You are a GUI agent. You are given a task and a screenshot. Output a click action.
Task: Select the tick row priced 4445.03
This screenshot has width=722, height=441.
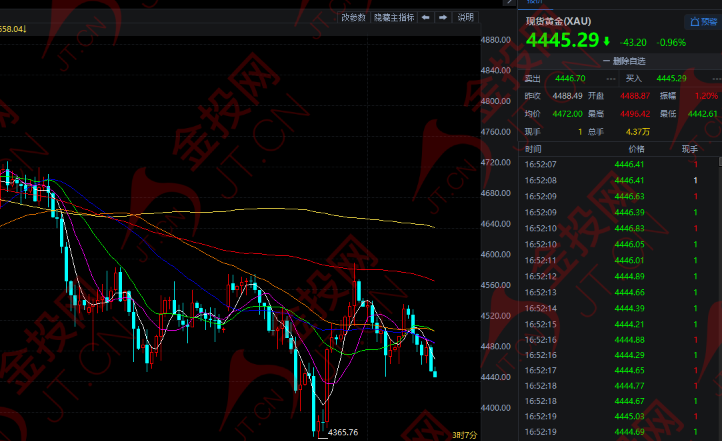[x=618, y=416]
